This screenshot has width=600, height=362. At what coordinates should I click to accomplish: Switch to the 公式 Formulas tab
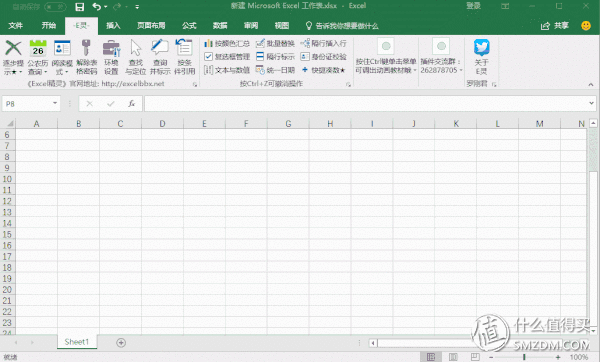(189, 26)
